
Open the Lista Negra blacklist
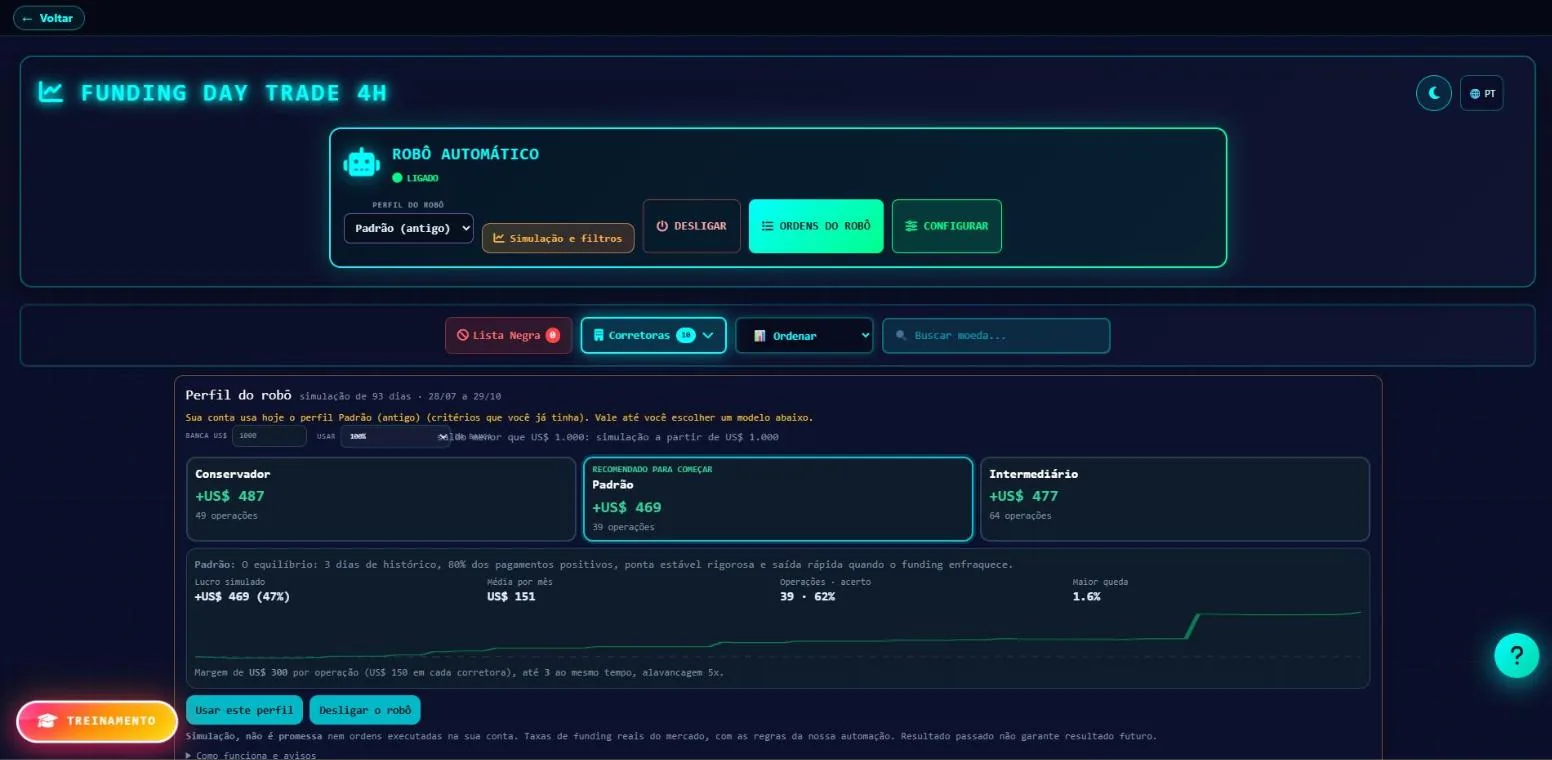(509, 335)
